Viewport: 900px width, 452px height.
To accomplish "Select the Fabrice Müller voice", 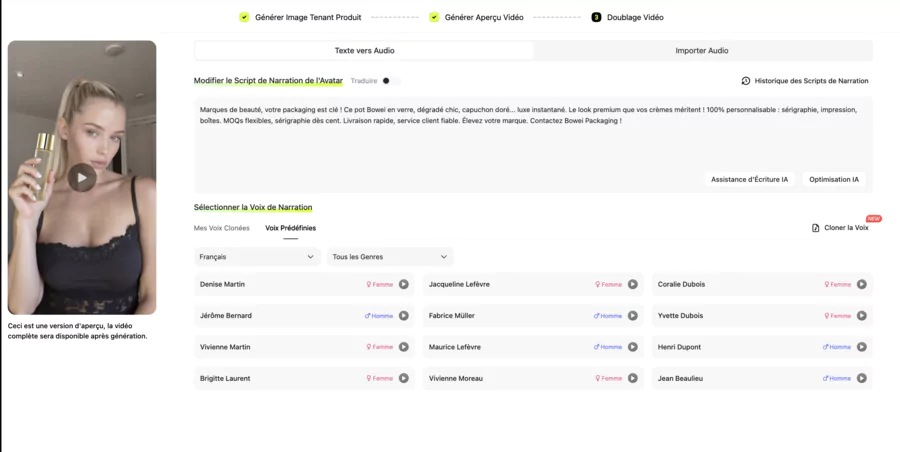I will point(533,315).
